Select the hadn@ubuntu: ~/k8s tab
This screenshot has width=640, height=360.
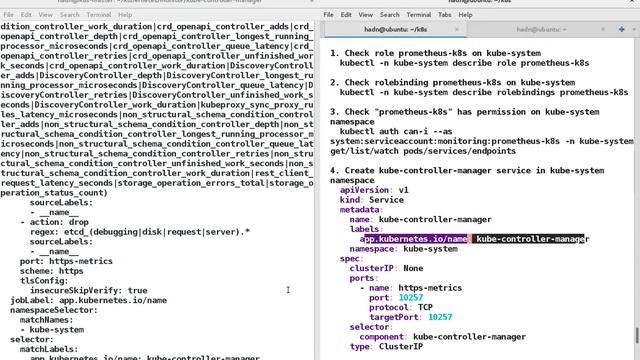click(395, 29)
